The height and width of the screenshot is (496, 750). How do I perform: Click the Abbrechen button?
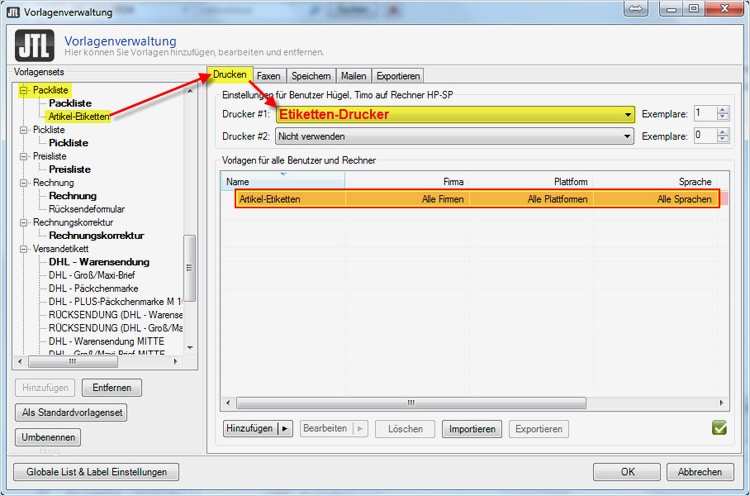pos(700,472)
